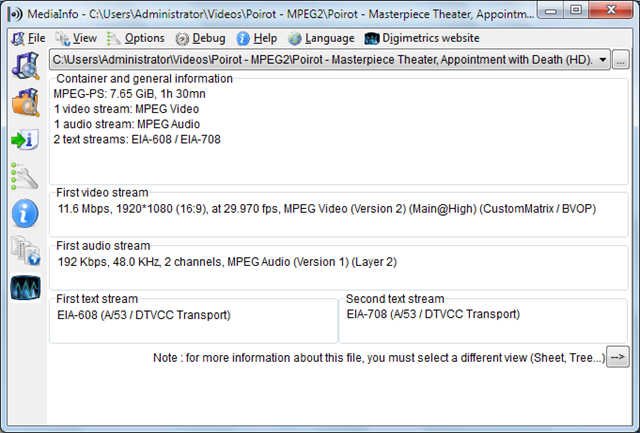This screenshot has height=433, width=640.
Task: Click the documents and globe sidebar icon
Action: pos(25,250)
